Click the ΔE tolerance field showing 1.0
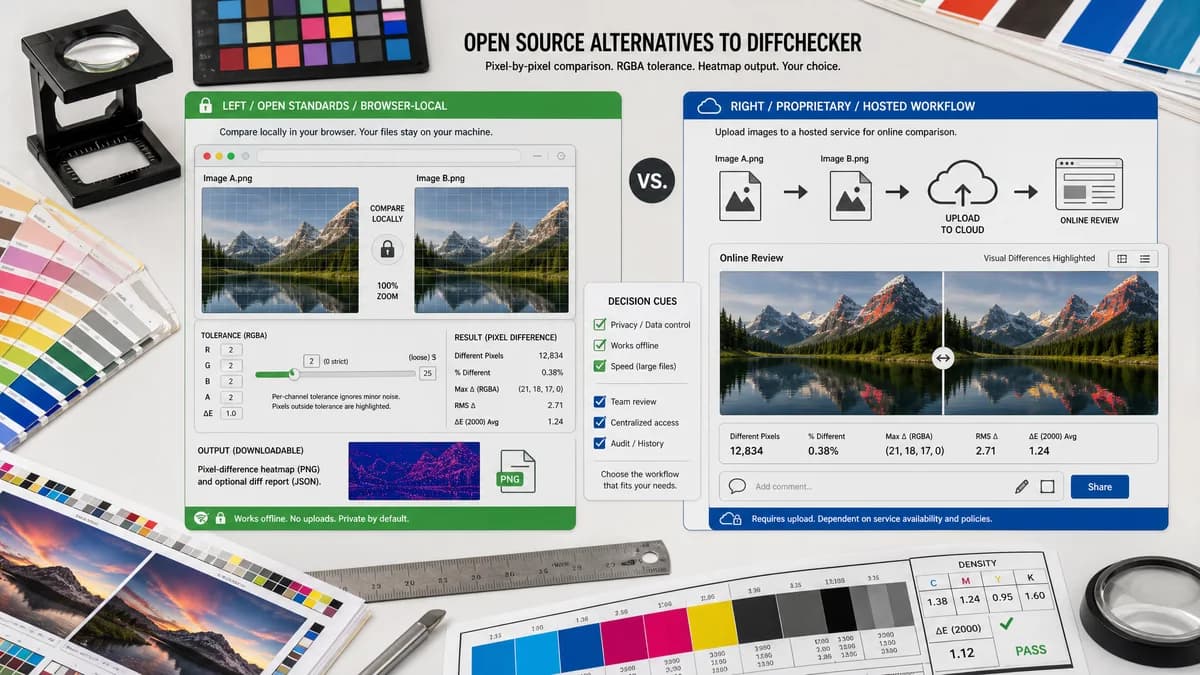 coord(231,413)
